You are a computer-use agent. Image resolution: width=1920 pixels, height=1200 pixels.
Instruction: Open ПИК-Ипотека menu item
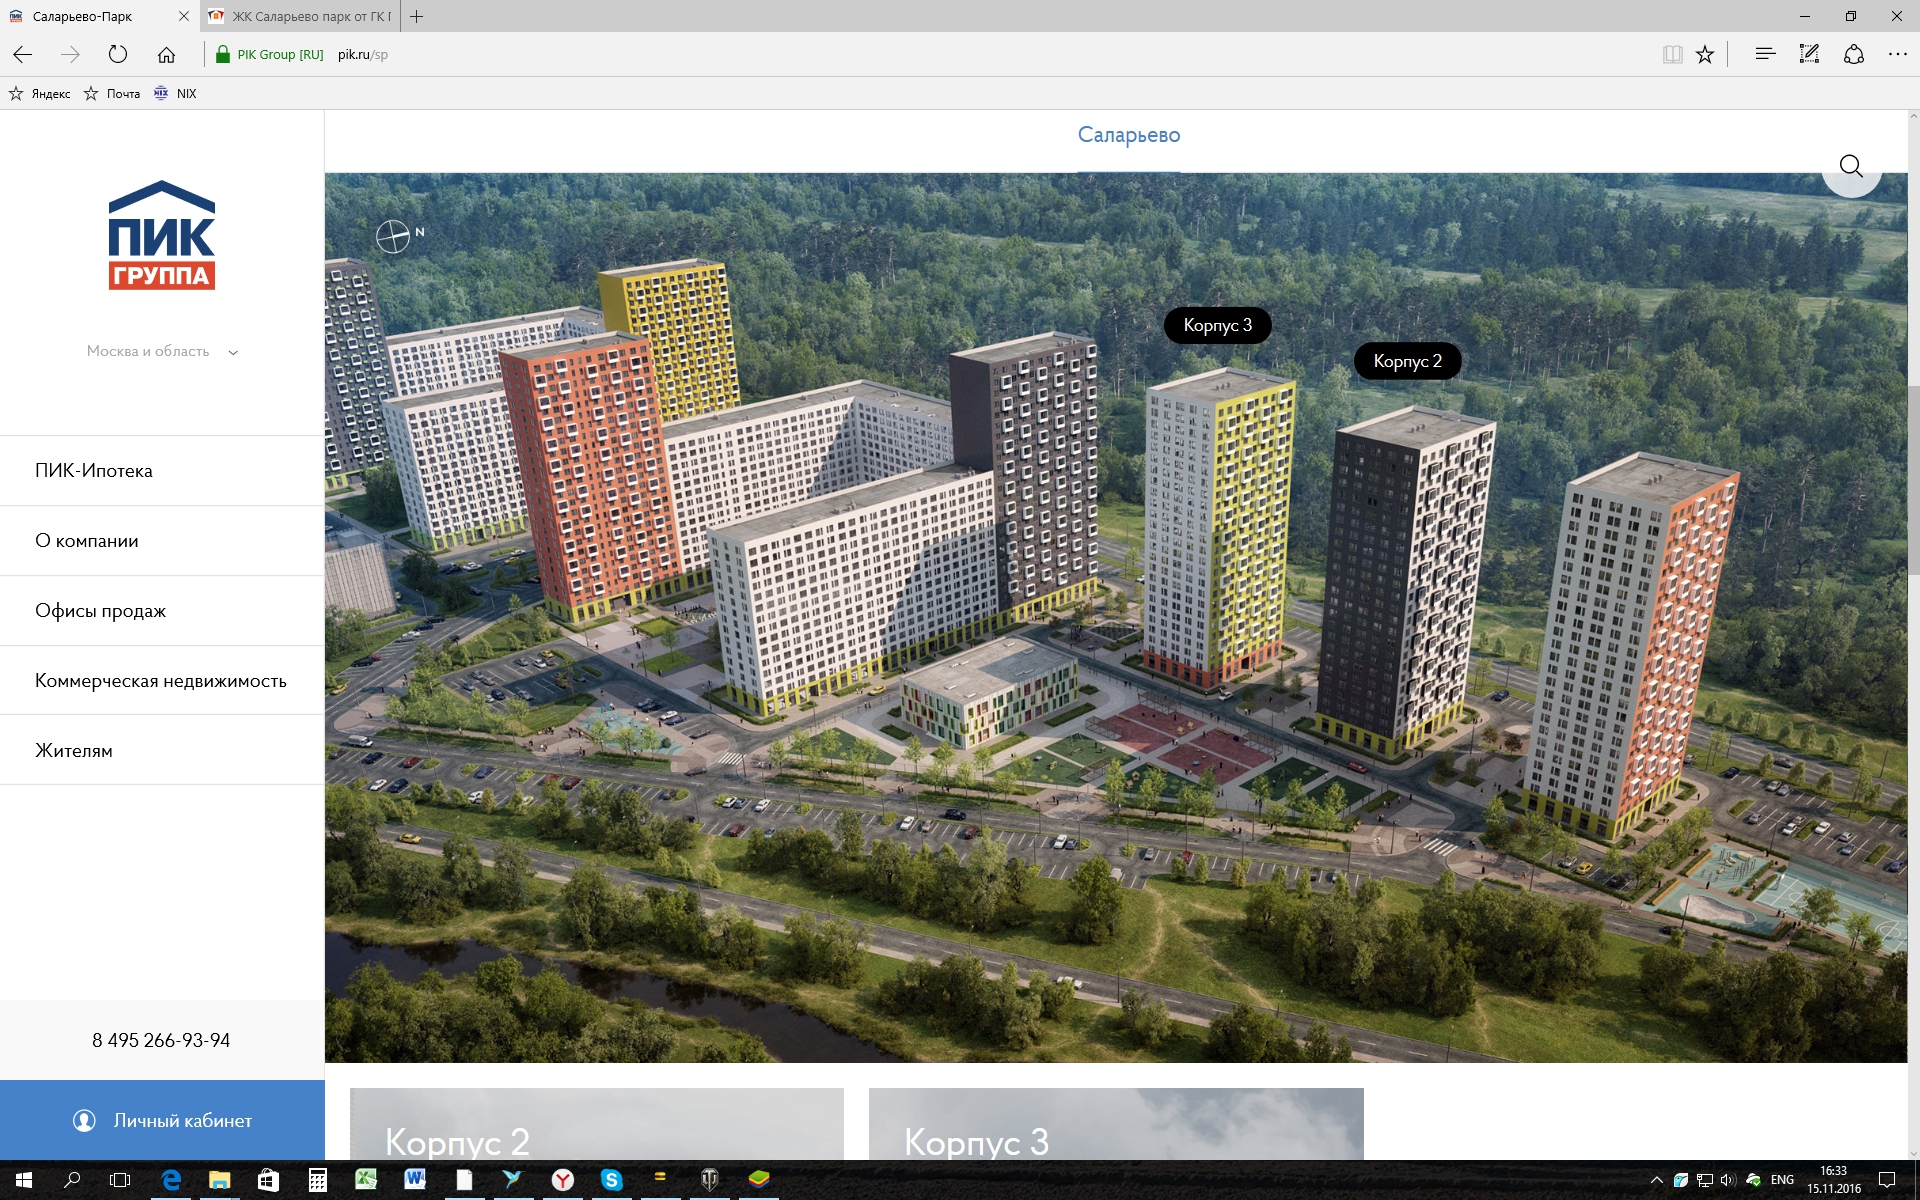point(94,471)
